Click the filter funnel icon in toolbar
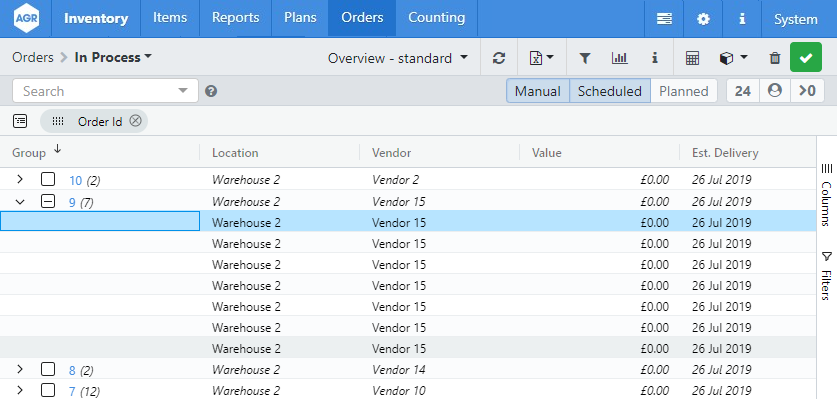 pos(585,58)
